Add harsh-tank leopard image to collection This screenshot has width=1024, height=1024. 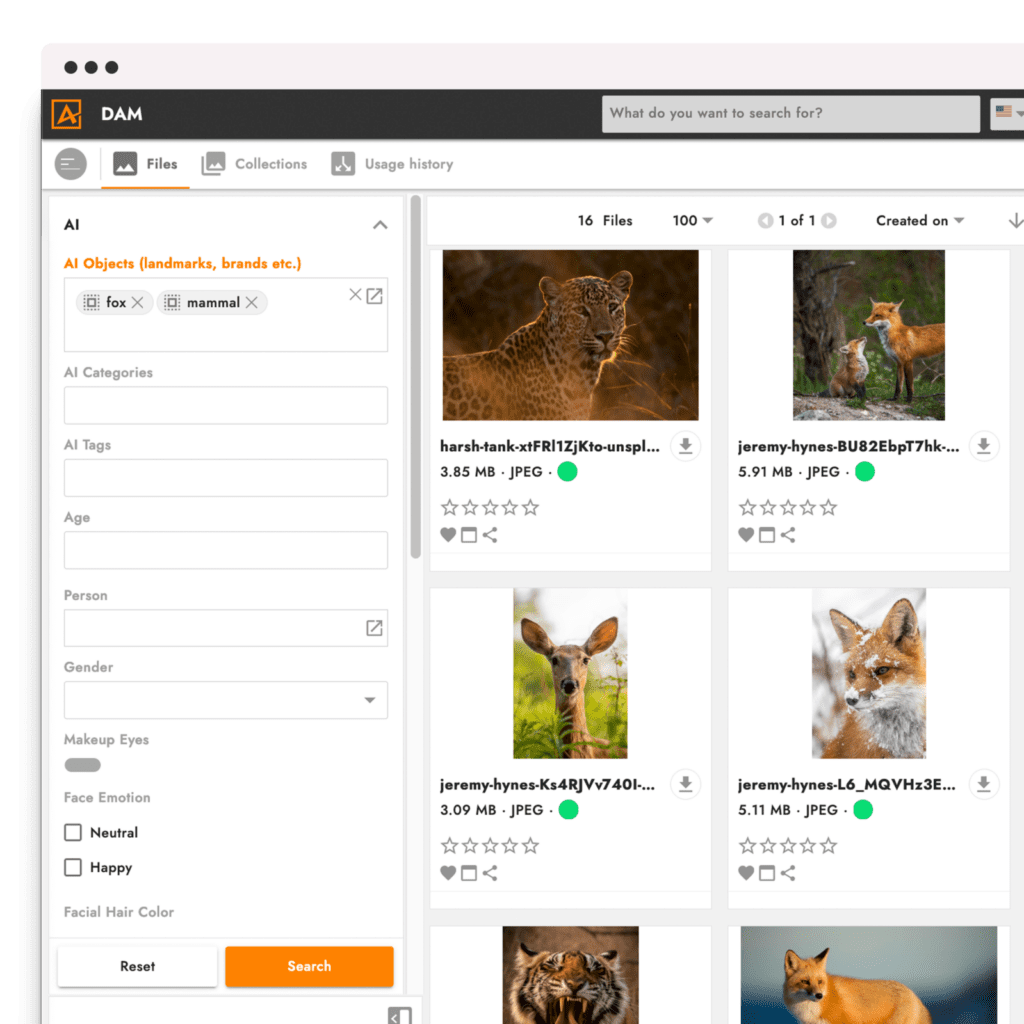(x=469, y=535)
